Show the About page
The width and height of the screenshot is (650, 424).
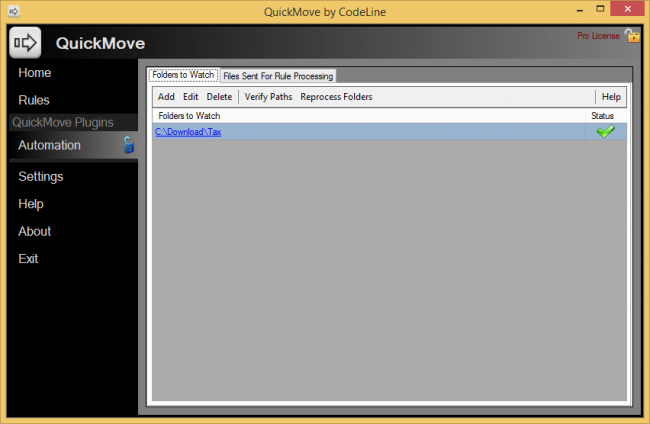point(34,231)
